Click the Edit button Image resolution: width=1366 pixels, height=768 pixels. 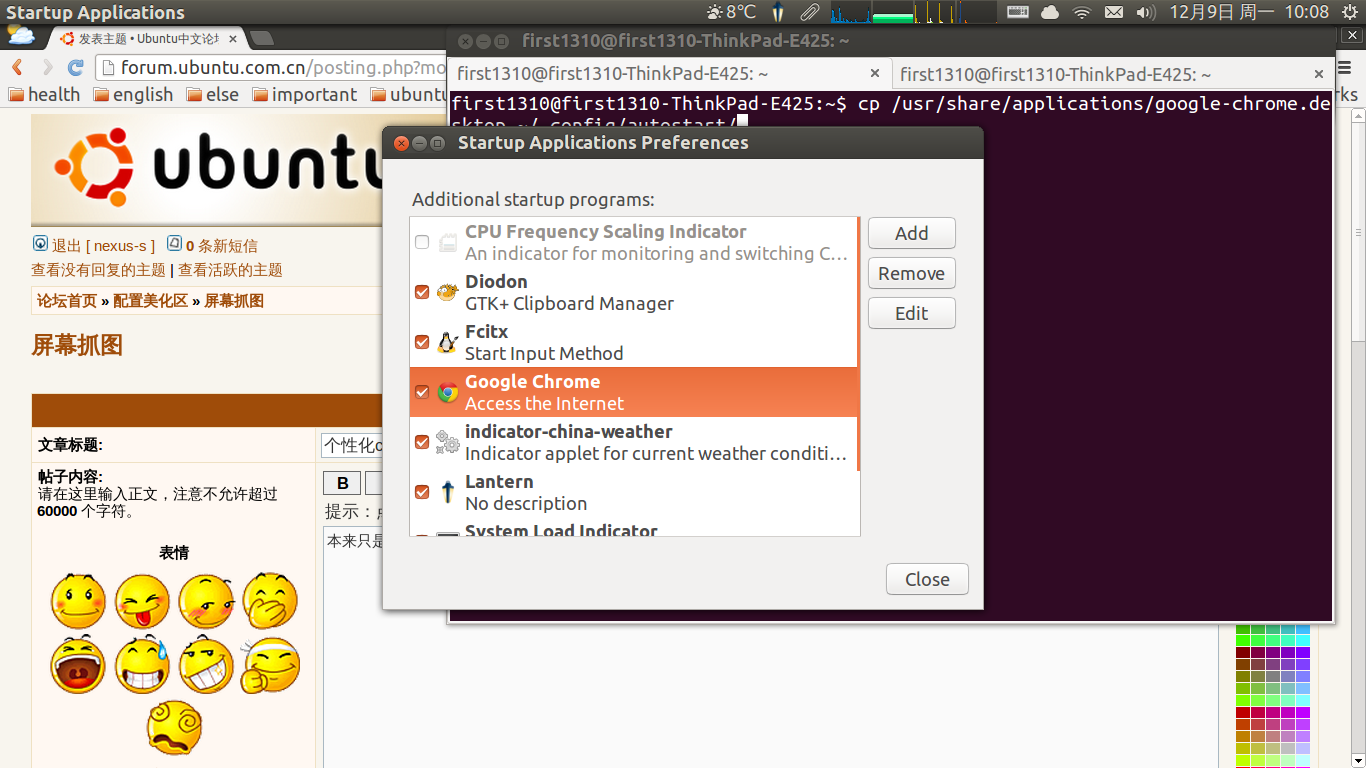(x=912, y=313)
